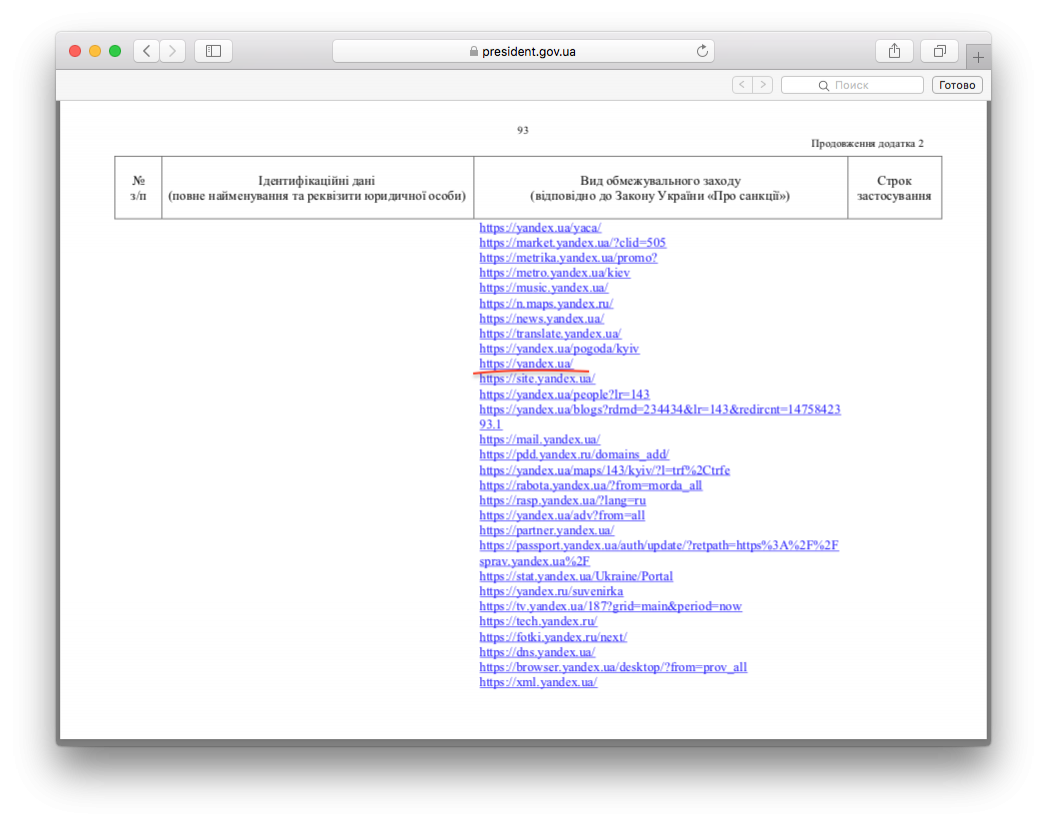Go to previous search match arrow
The width and height of the screenshot is (1047, 826).
click(x=742, y=85)
